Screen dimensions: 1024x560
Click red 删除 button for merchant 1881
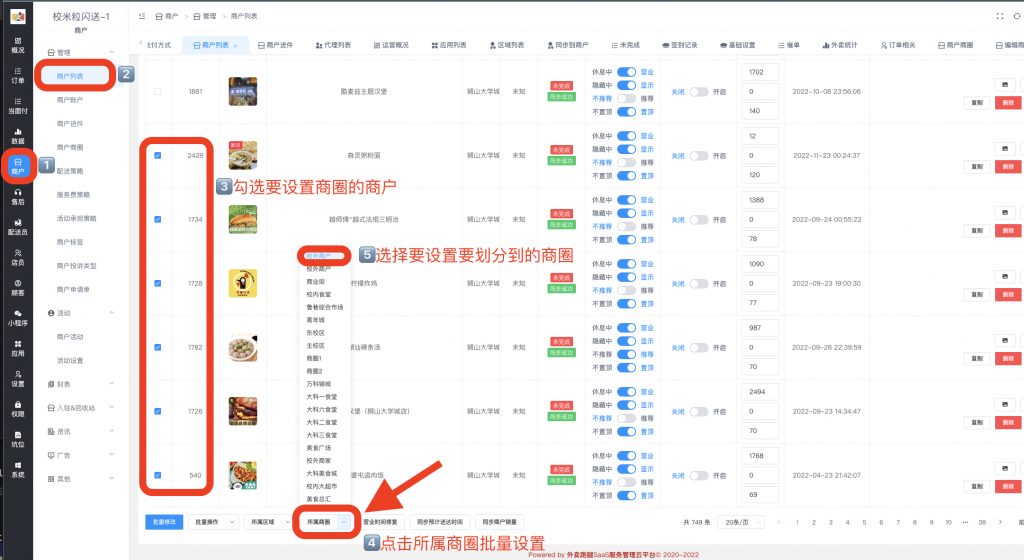1008,103
